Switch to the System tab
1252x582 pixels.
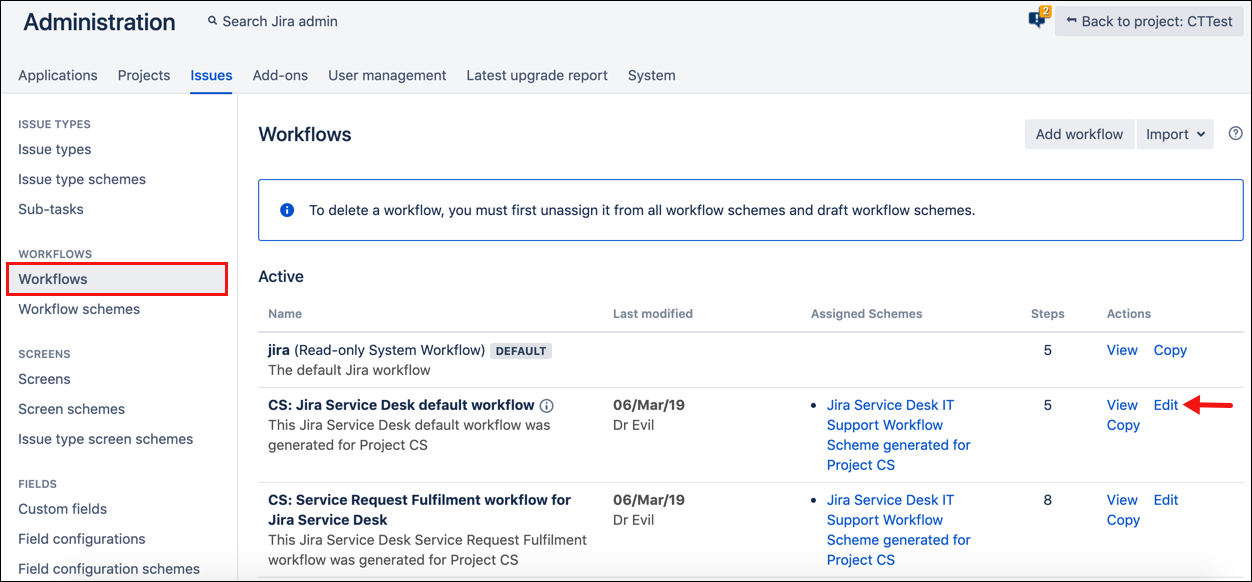tap(652, 75)
